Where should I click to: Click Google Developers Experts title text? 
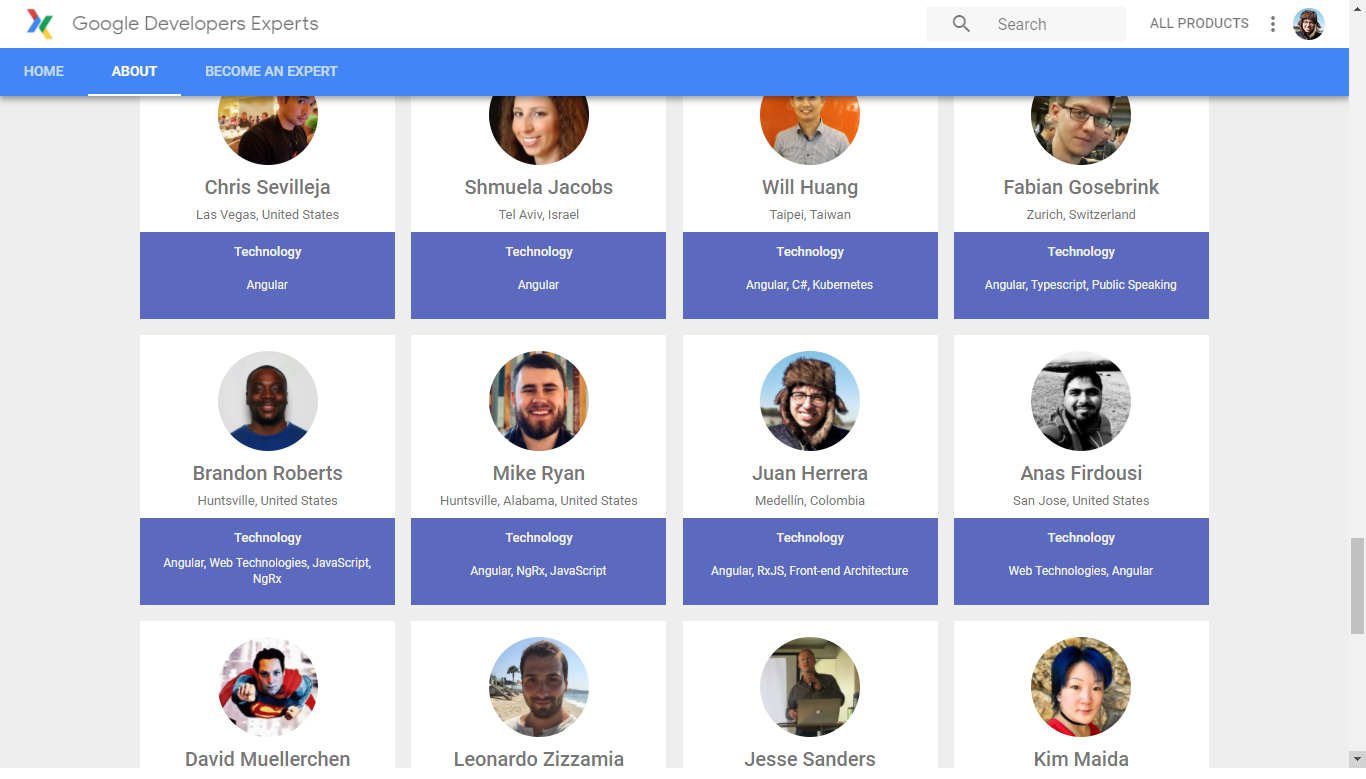pyautogui.click(x=195, y=23)
